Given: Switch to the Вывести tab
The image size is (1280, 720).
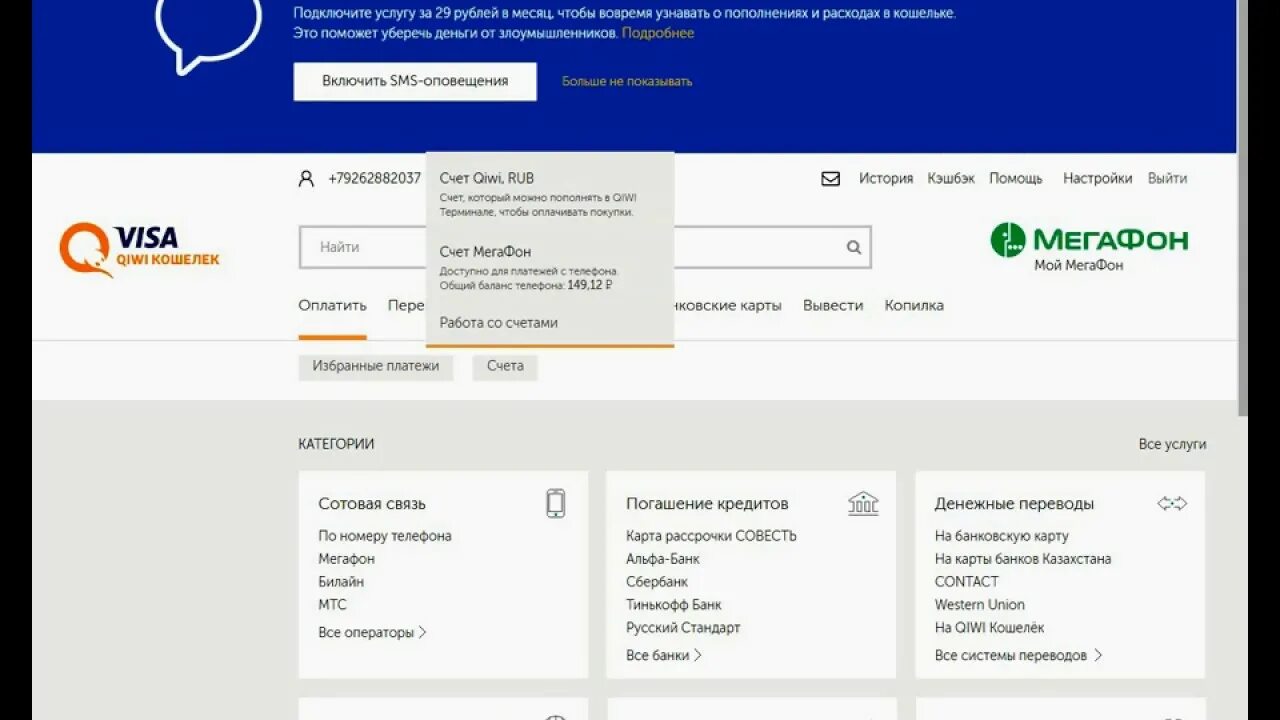Looking at the screenshot, I should [x=833, y=305].
